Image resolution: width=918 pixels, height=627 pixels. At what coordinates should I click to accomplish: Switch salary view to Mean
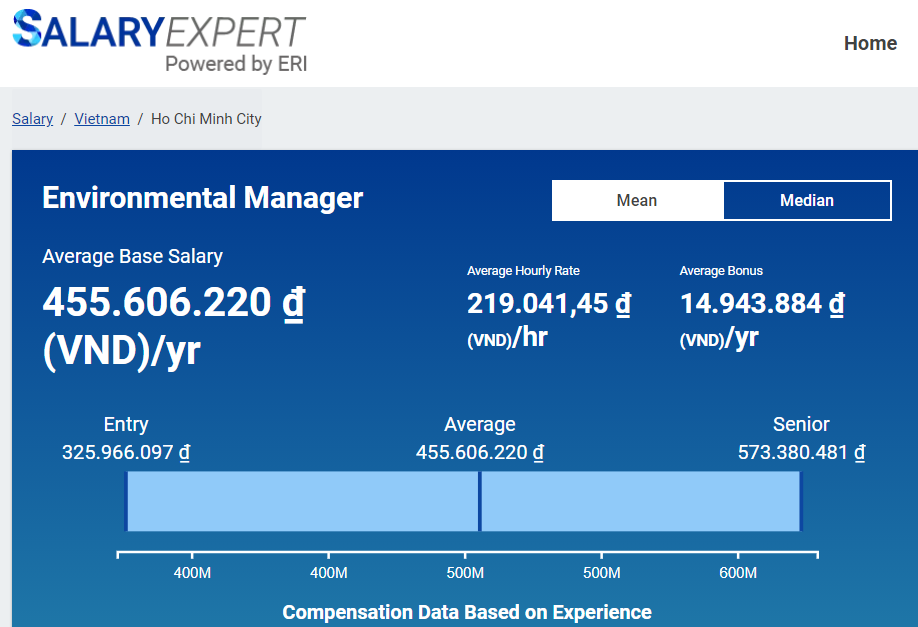coord(637,200)
